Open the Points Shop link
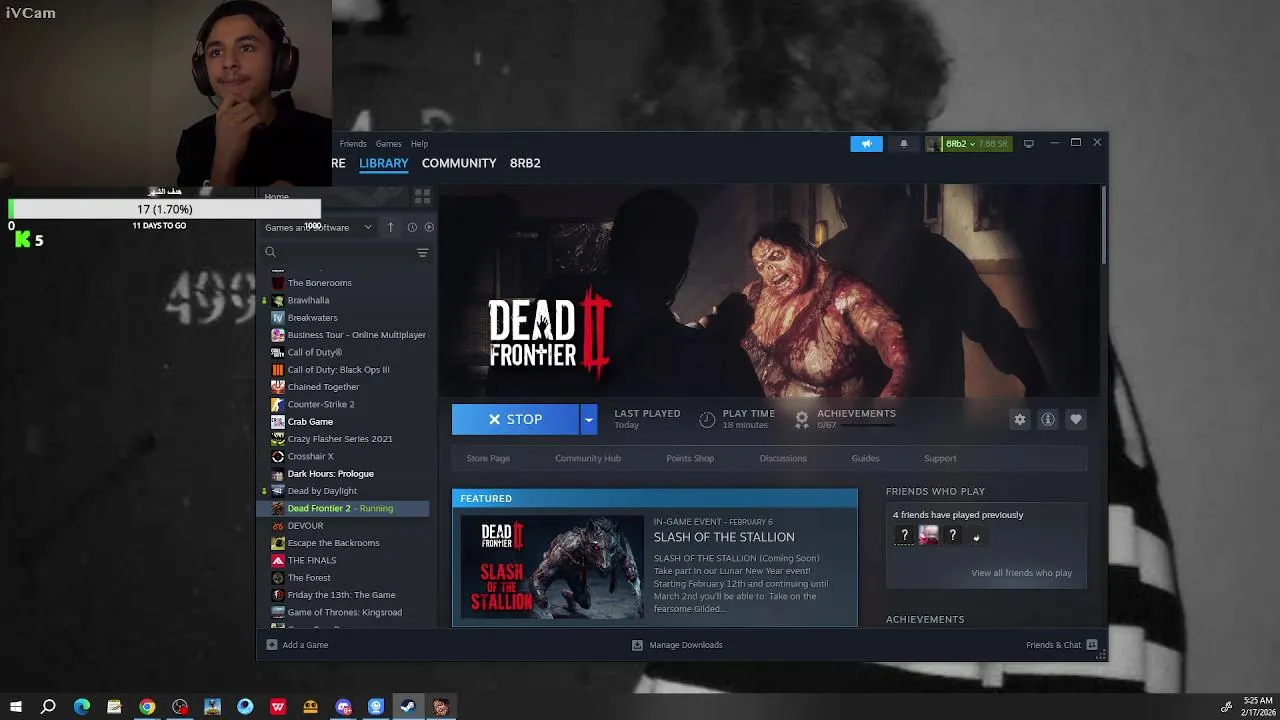Viewport: 1280px width, 720px height. click(x=690, y=458)
